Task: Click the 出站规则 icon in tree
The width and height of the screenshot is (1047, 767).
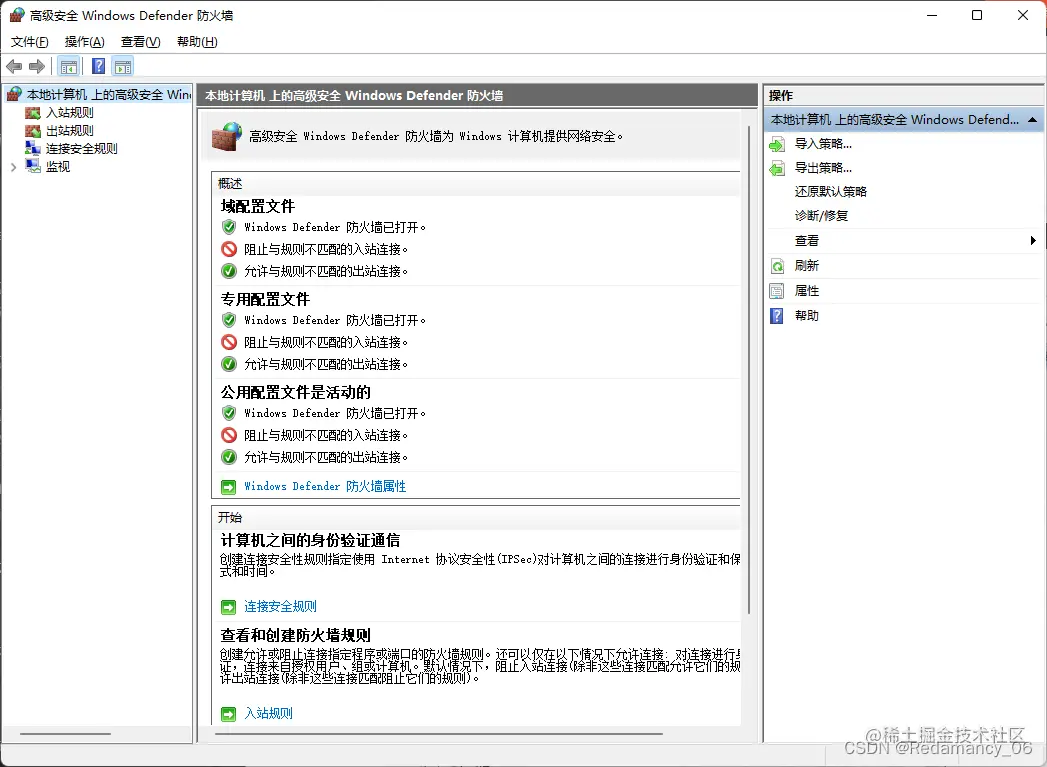Action: coord(33,131)
